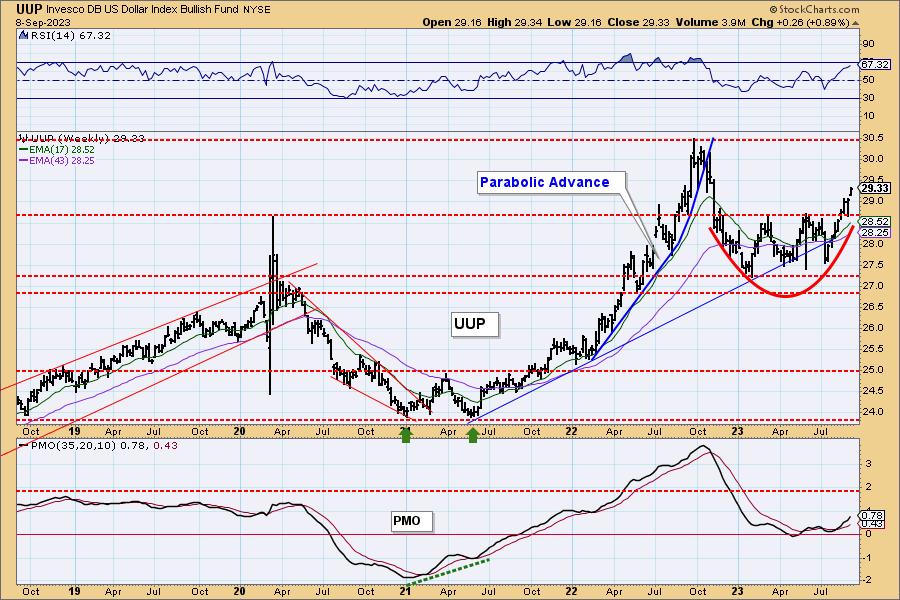Click the 26.5 price axis label
Viewport: 900px width, 600px height.
point(872,307)
